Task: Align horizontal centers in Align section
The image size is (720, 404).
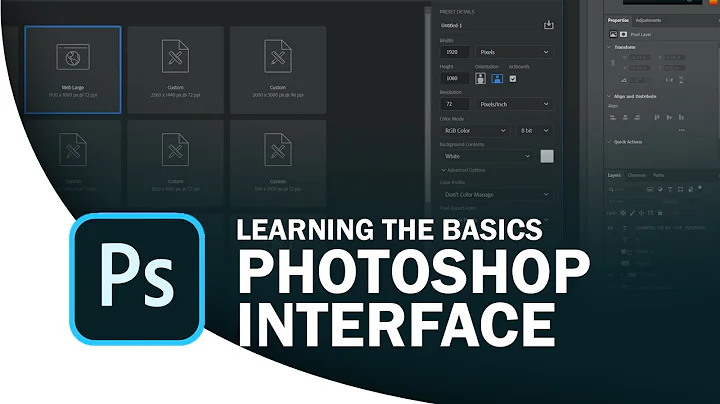Action: [625, 118]
